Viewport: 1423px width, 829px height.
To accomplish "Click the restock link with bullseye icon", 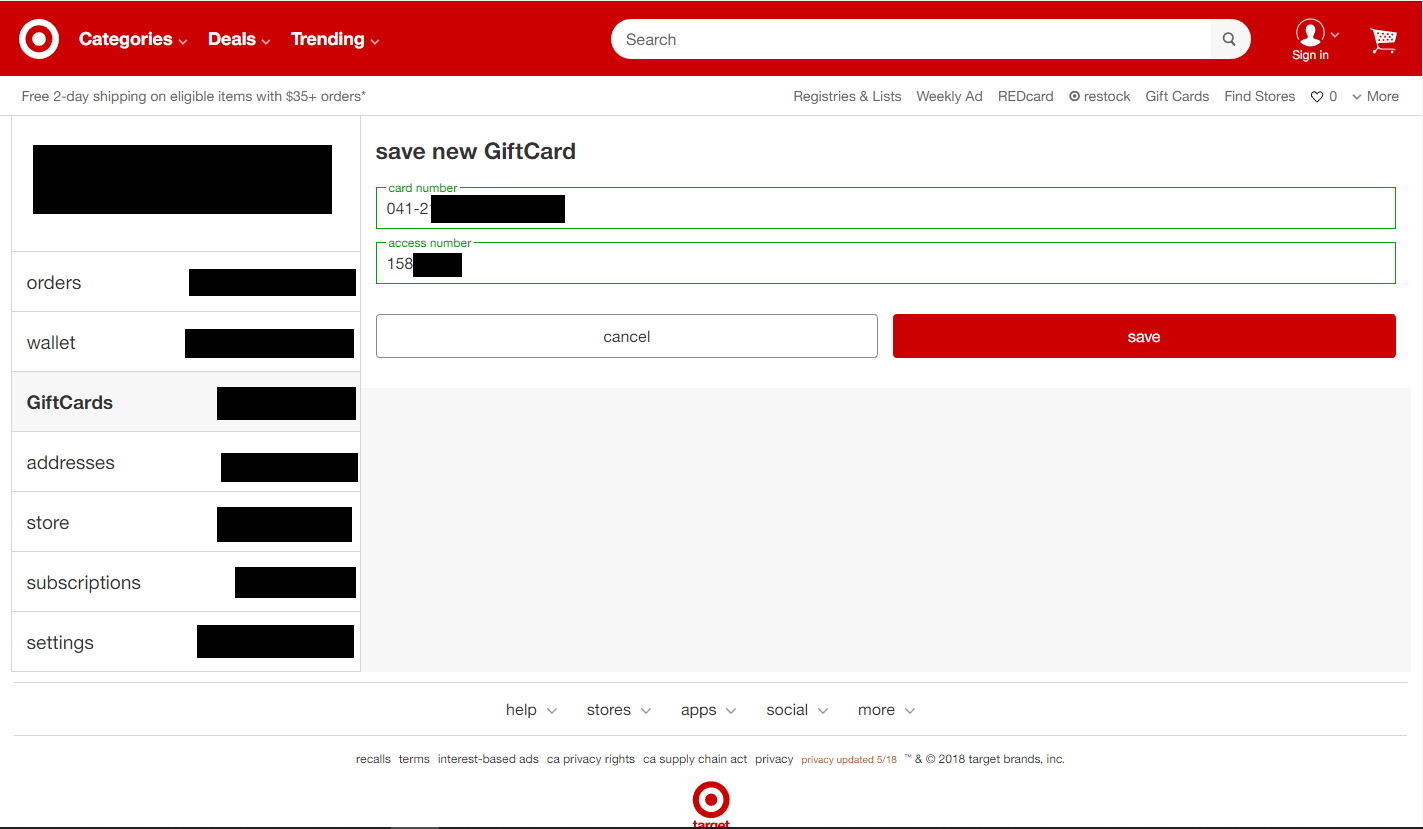I will 1099,97.
